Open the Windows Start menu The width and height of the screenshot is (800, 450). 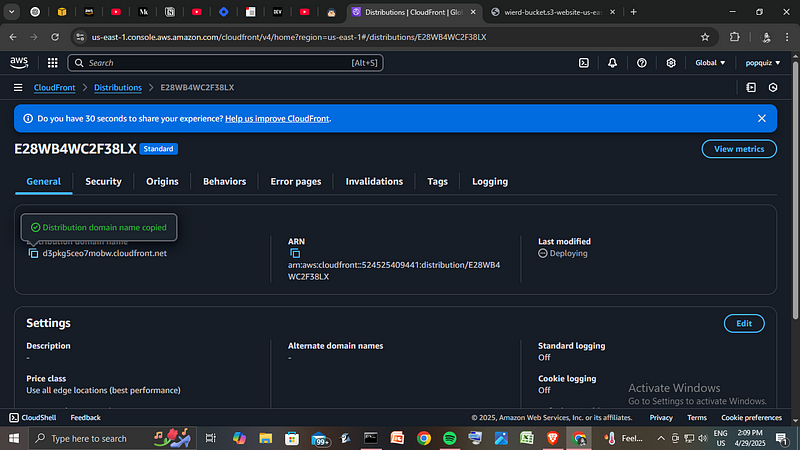[14, 438]
